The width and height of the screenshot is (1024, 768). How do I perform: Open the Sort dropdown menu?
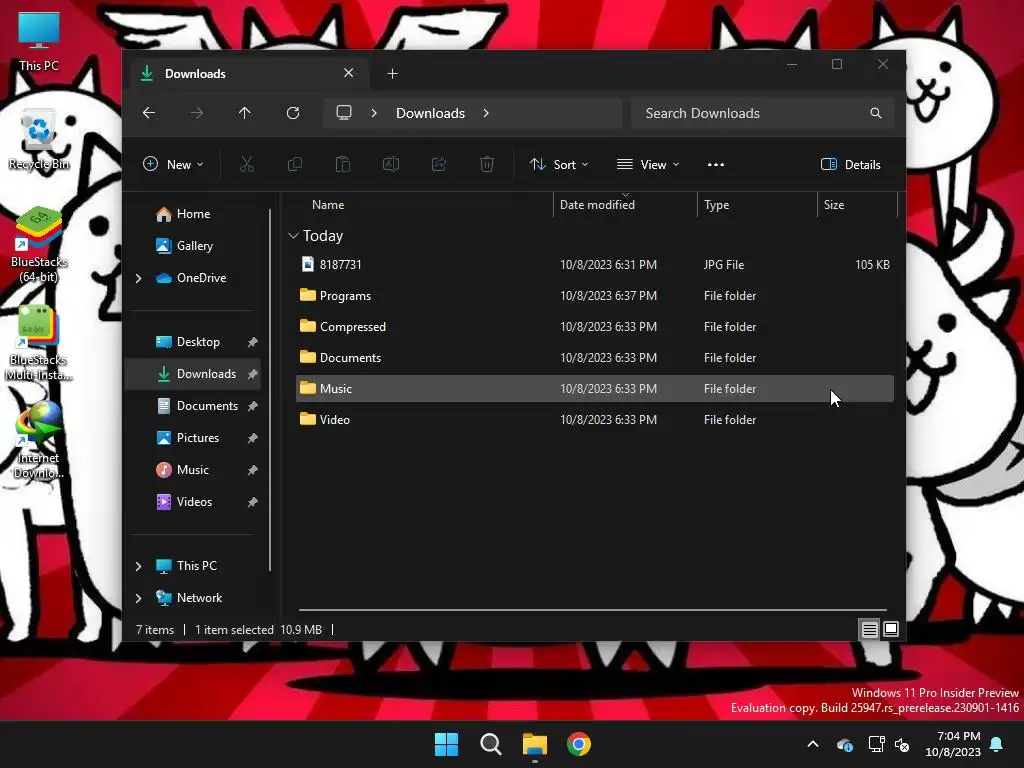pyautogui.click(x=559, y=165)
